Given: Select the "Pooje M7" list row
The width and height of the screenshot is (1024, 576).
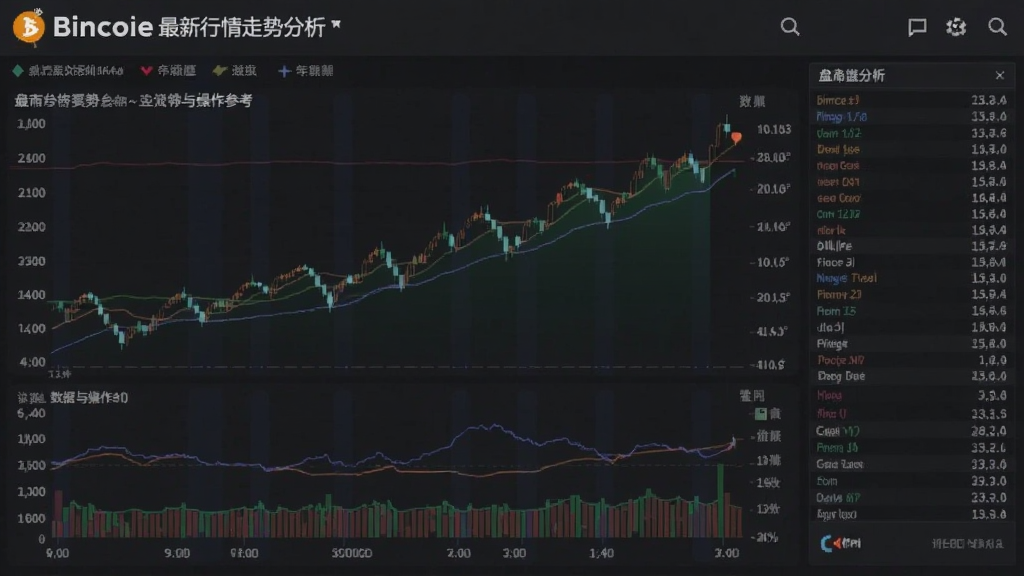Looking at the screenshot, I should pyautogui.click(x=911, y=360).
